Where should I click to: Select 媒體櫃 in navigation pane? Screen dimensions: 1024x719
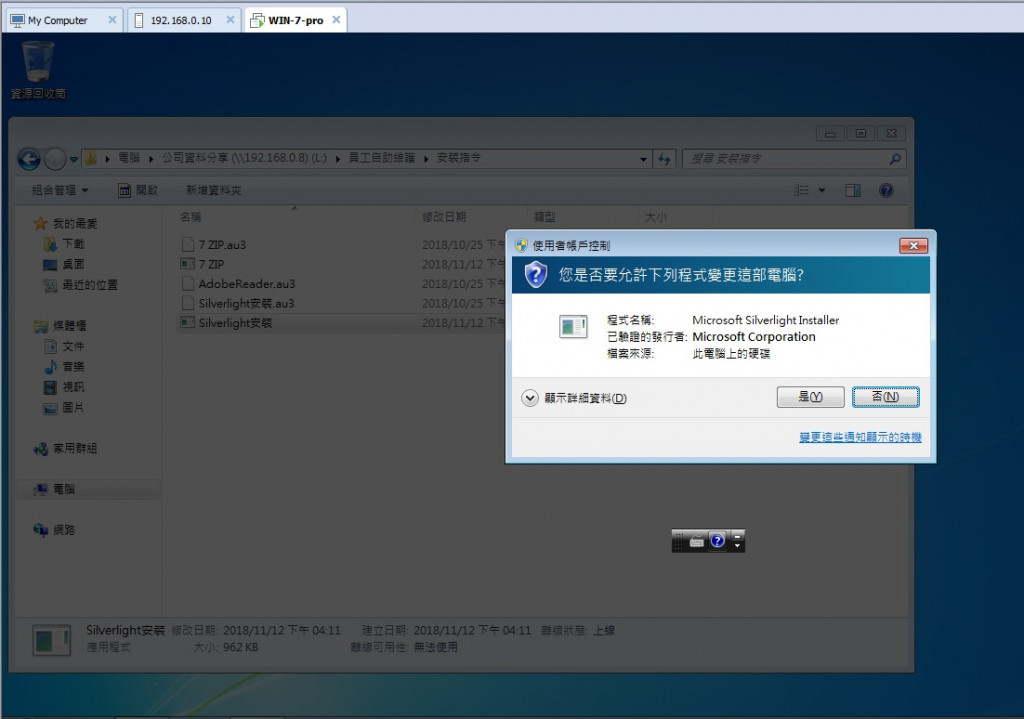point(59,325)
